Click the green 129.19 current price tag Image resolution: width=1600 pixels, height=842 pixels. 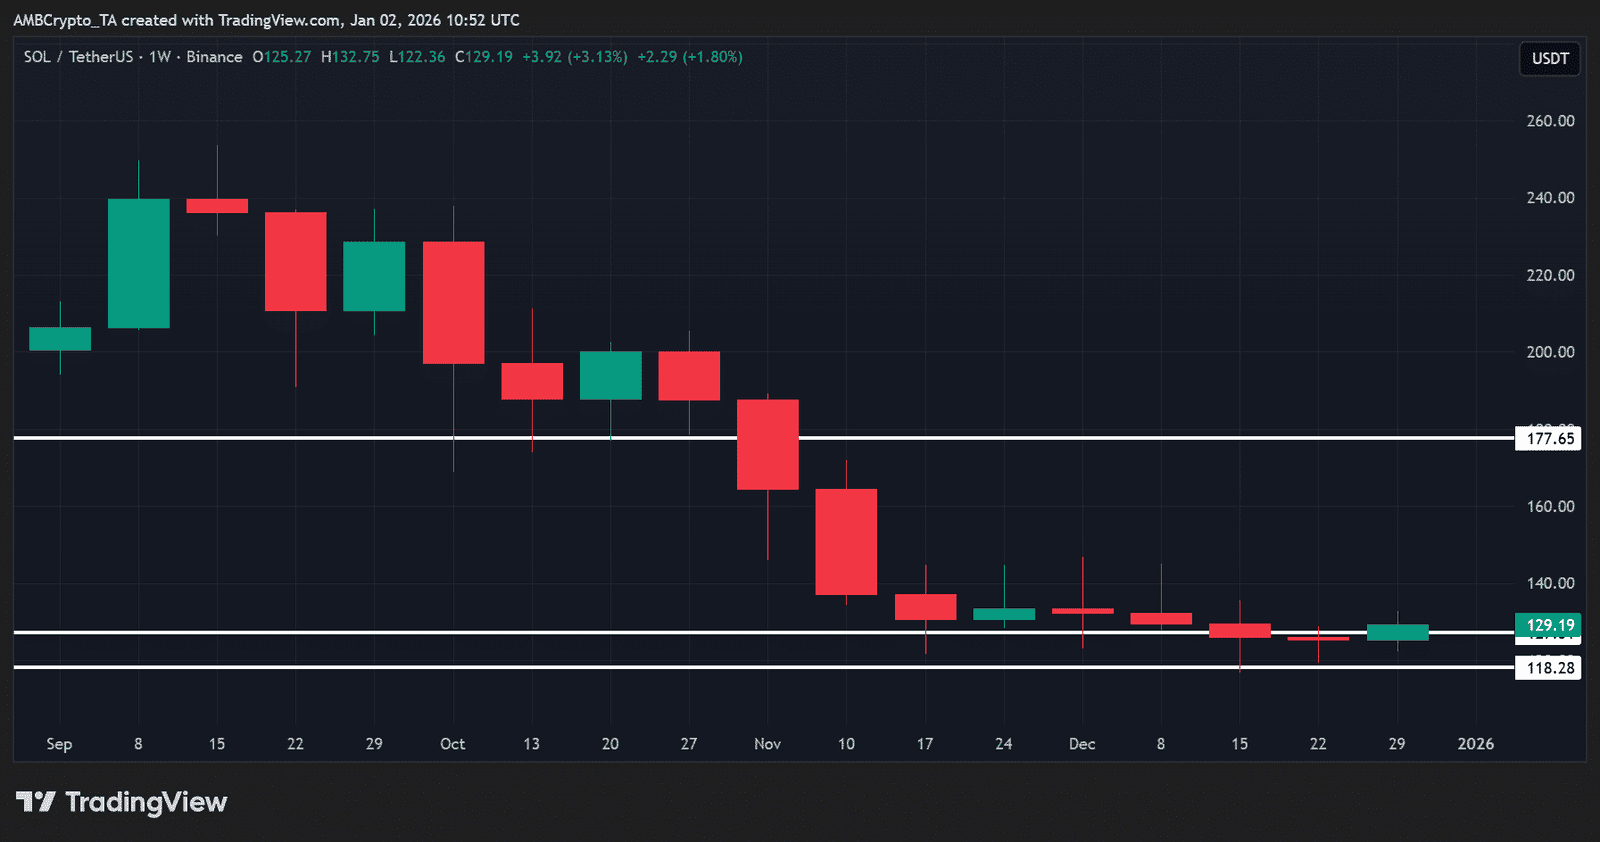[1548, 625]
